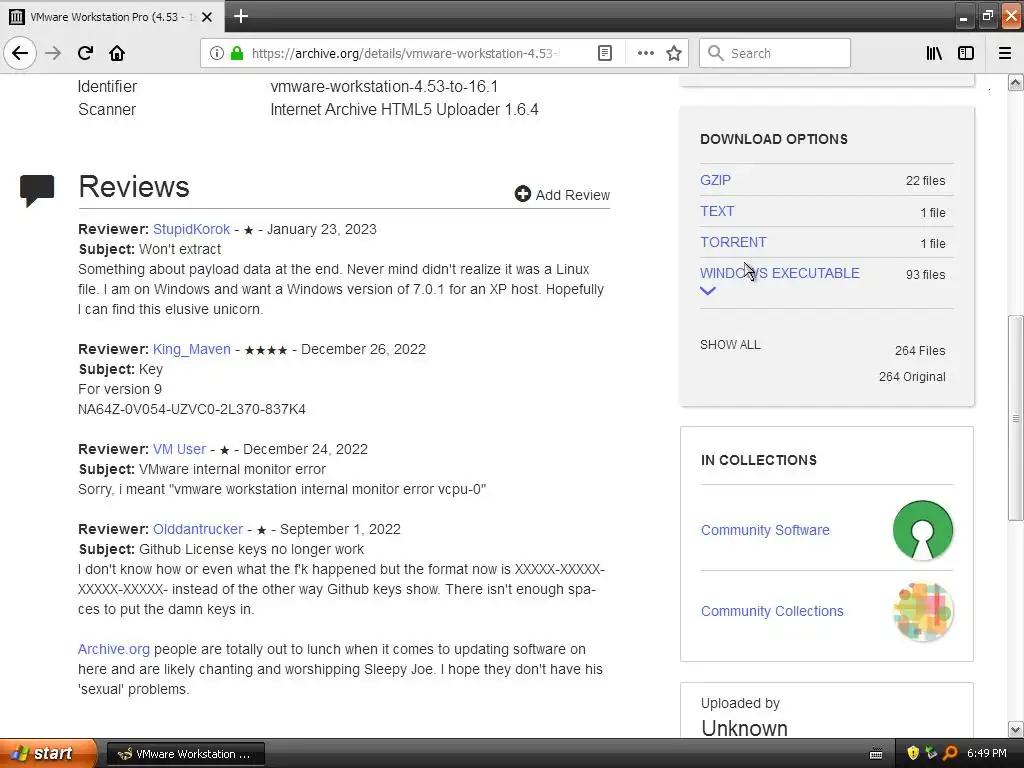Click the magnifier icon in search box
Image resolution: width=1024 pixels, height=768 pixels.
[x=716, y=53]
